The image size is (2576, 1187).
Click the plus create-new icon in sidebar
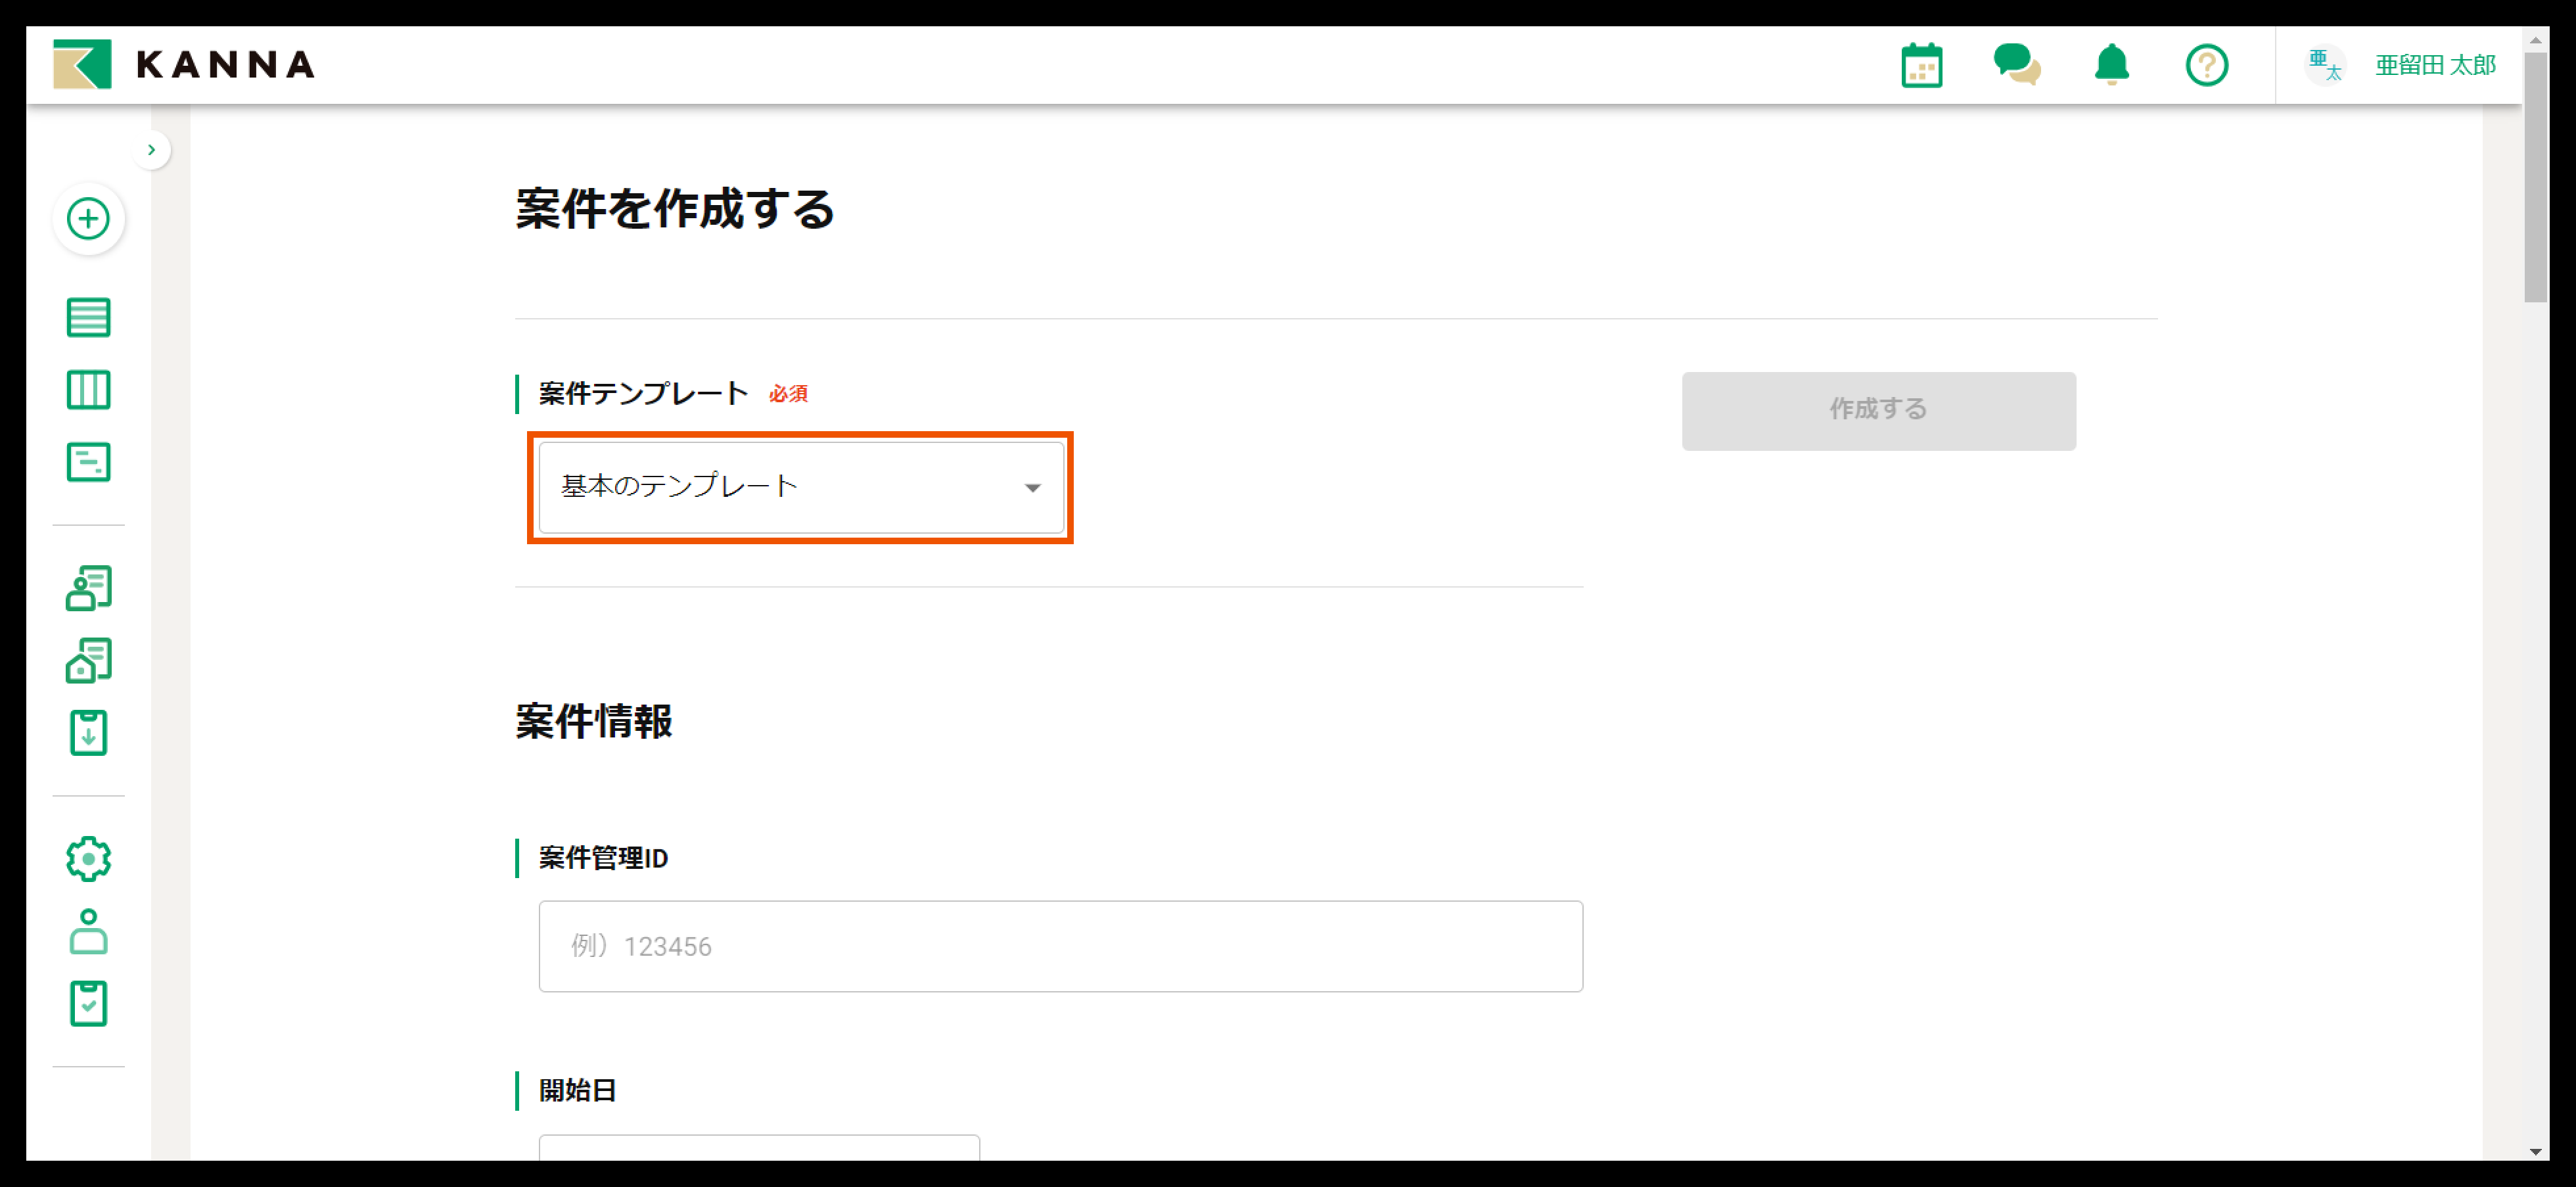(x=88, y=219)
